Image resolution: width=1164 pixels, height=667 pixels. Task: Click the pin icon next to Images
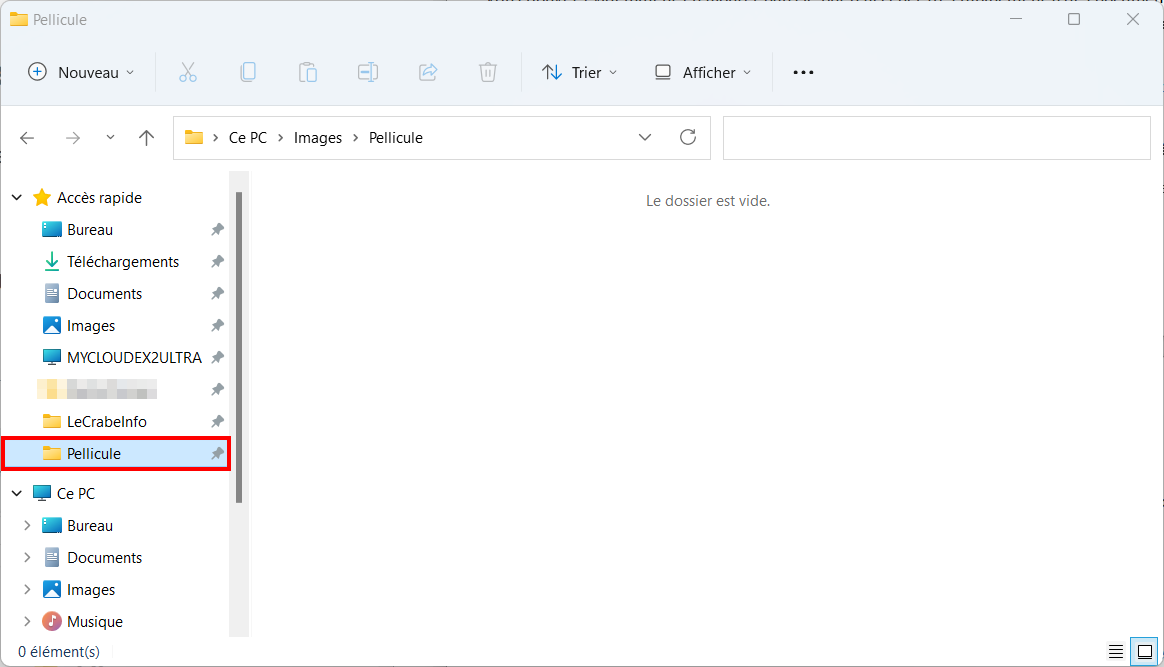coord(218,326)
